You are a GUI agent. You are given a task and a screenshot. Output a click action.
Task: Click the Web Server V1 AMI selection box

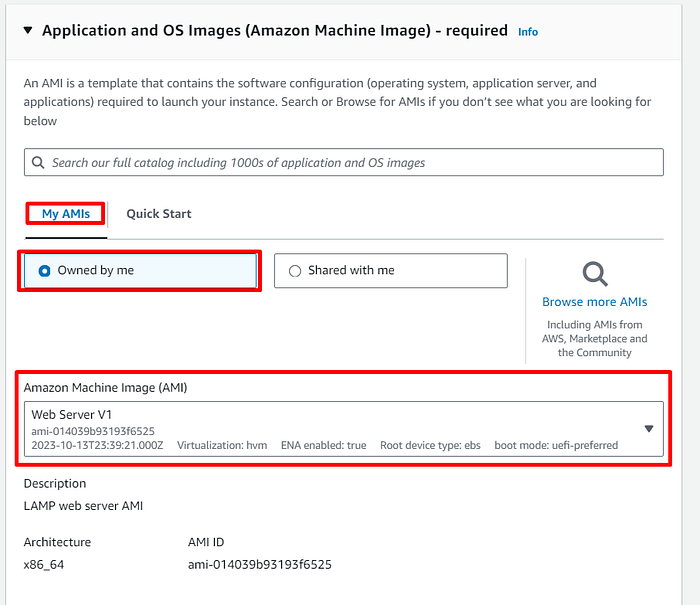(x=344, y=429)
